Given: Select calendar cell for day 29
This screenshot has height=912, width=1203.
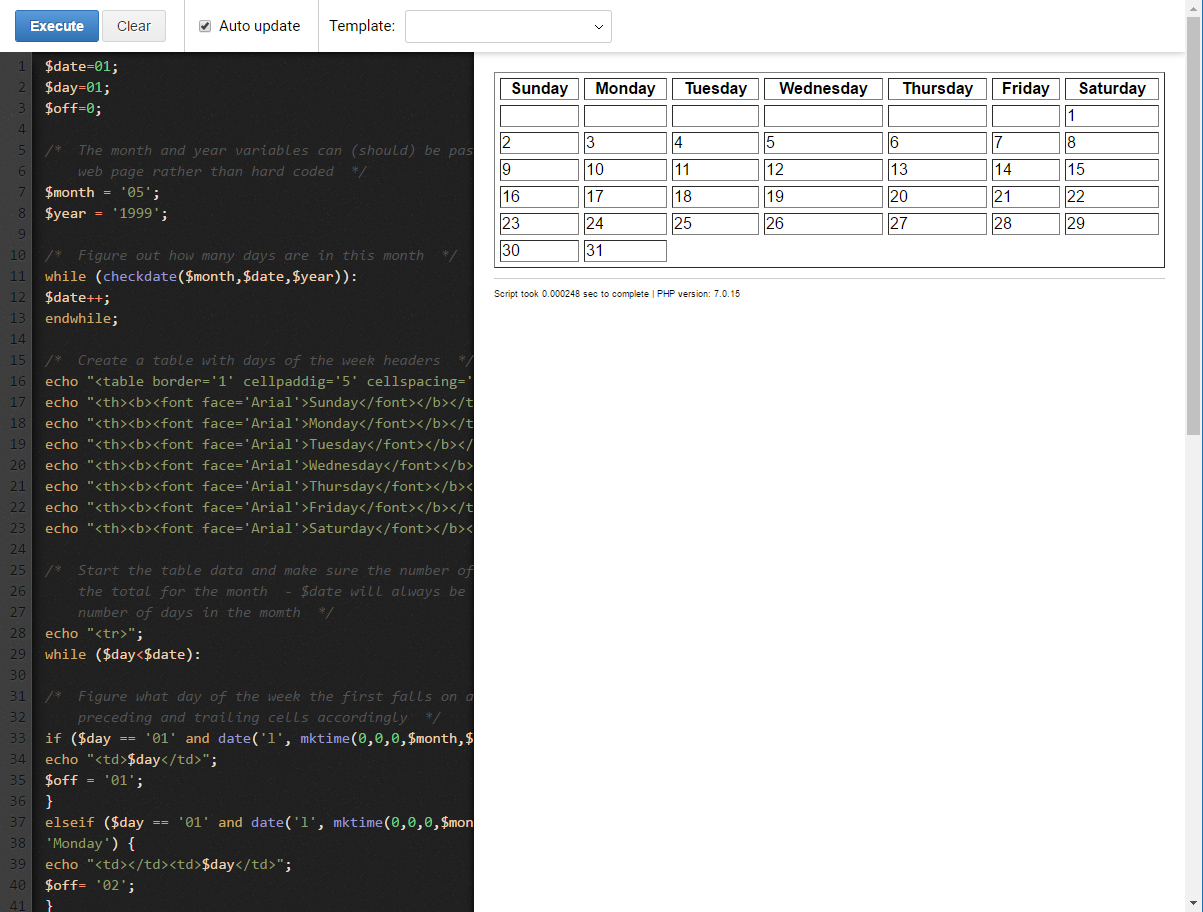Looking at the screenshot, I should [1112, 224].
